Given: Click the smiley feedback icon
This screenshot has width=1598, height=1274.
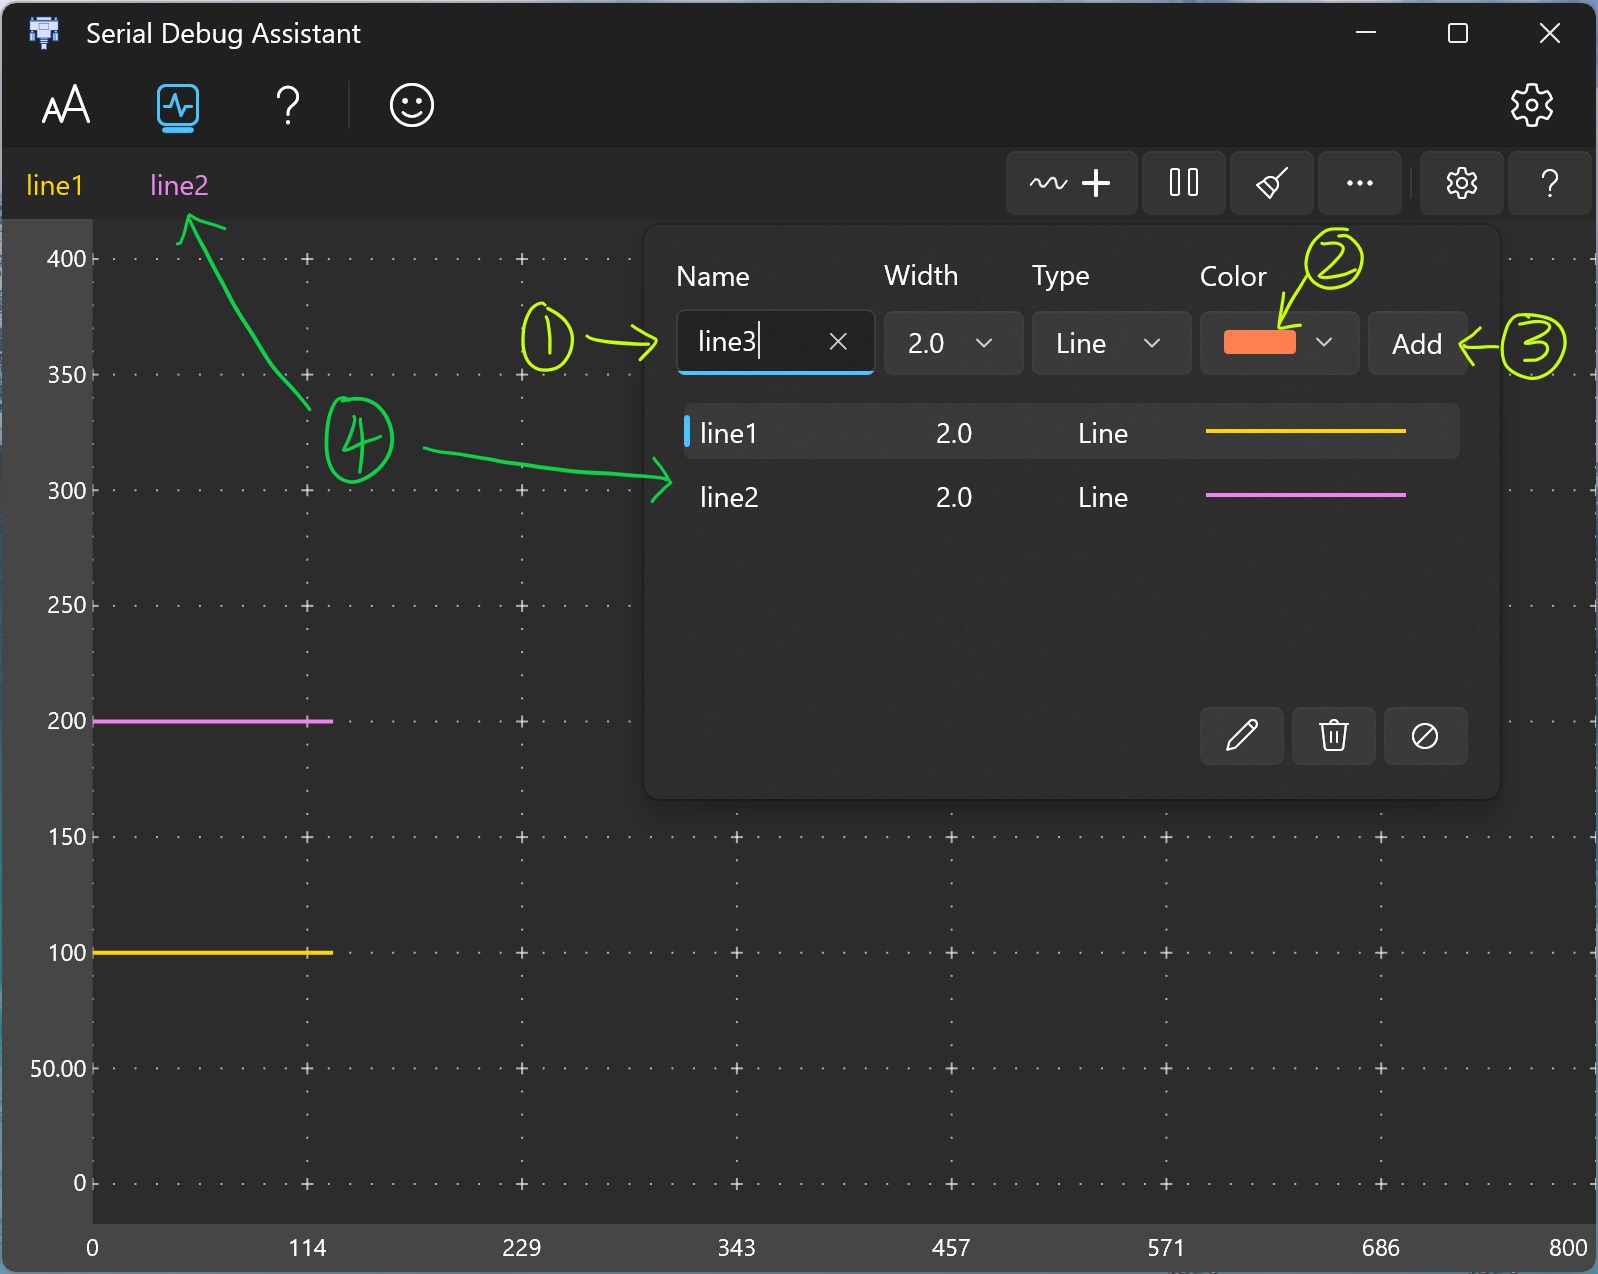Looking at the screenshot, I should [x=411, y=105].
